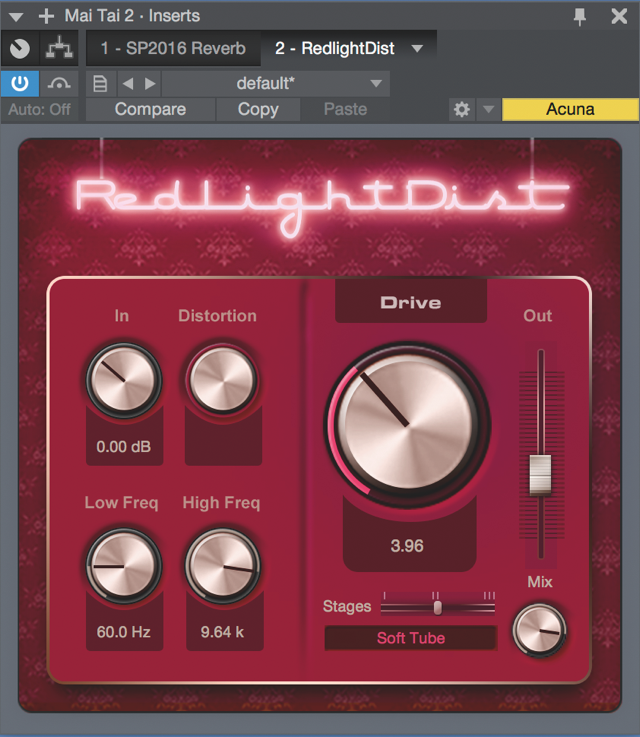Pin the Mai Tai 2 Inserts window
Viewport: 640px width, 737px height.
tap(580, 17)
